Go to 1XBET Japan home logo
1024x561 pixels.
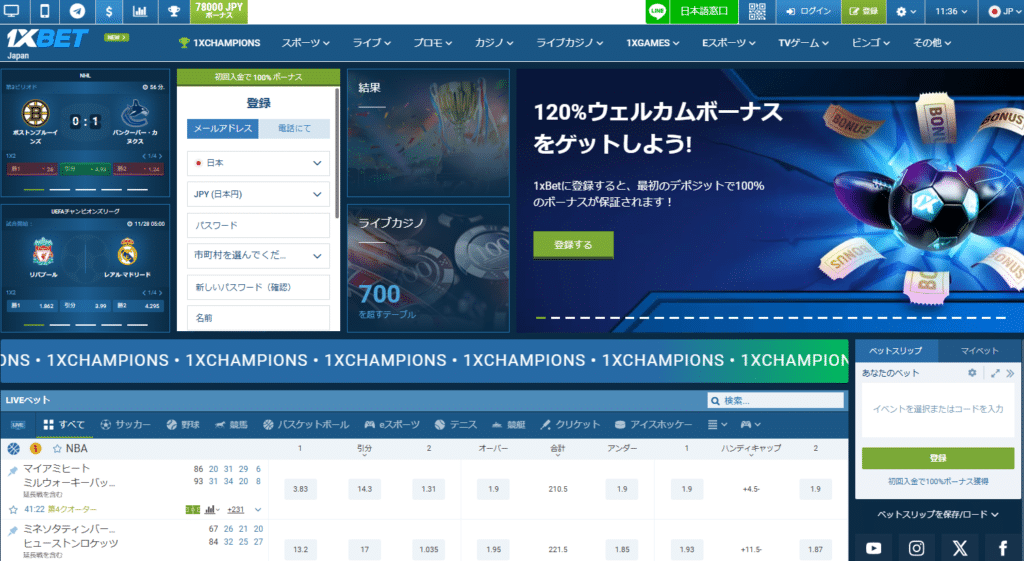point(46,42)
